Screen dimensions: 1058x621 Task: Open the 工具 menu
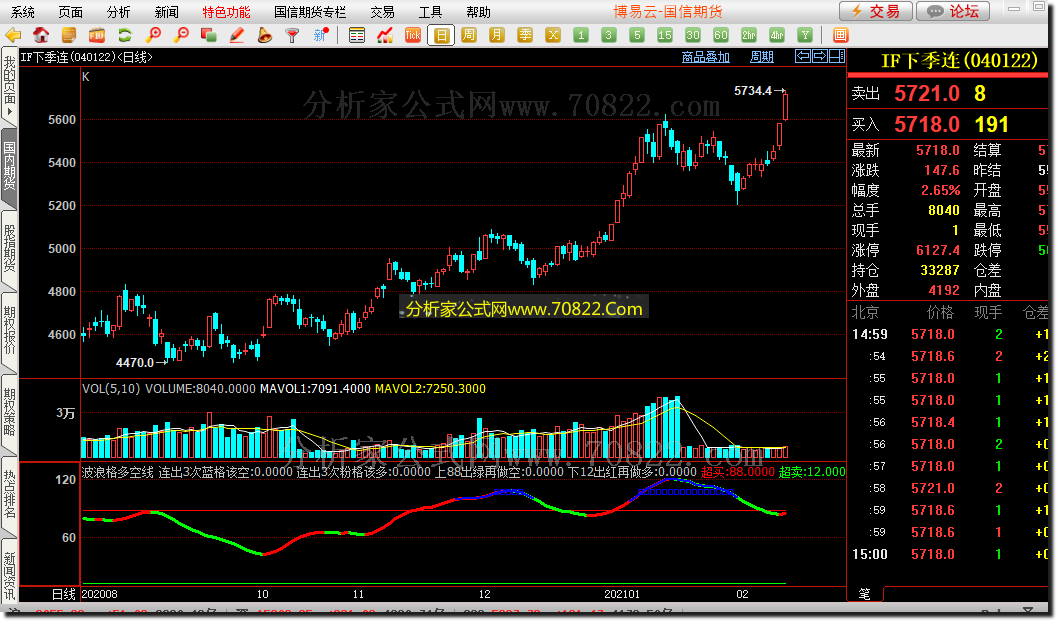tap(430, 12)
